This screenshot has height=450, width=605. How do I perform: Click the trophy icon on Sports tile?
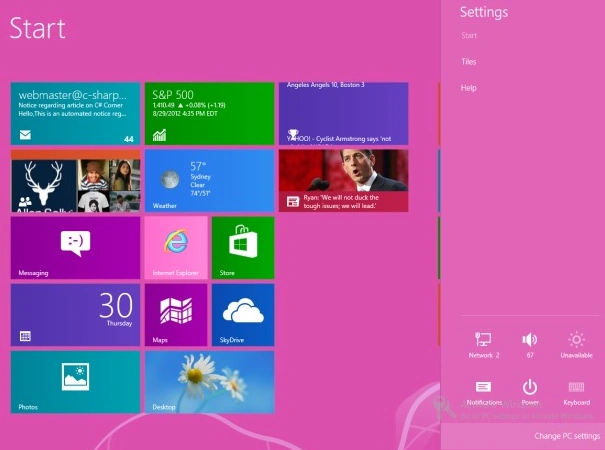click(x=293, y=135)
